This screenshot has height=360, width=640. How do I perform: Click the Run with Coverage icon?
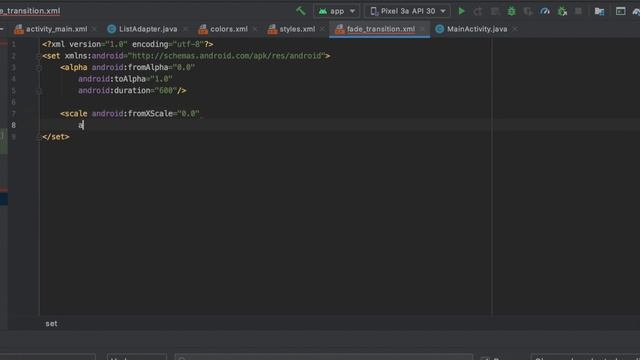(528, 11)
